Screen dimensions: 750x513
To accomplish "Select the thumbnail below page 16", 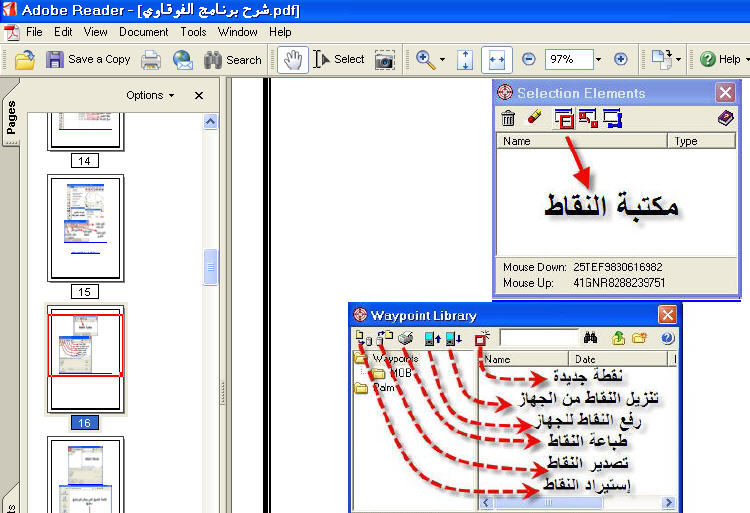I will click(86, 474).
